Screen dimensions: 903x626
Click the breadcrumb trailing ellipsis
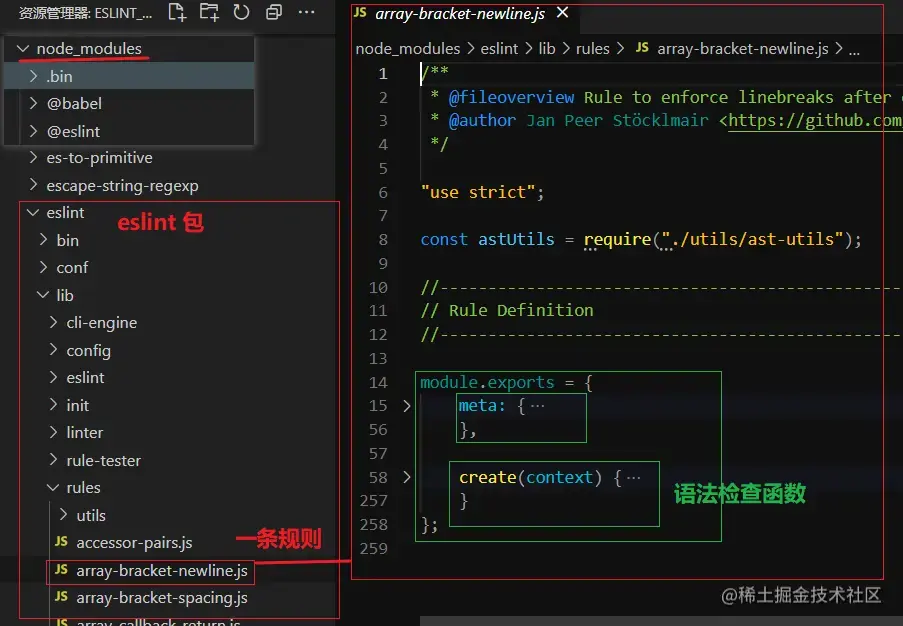pyautogui.click(x=855, y=51)
